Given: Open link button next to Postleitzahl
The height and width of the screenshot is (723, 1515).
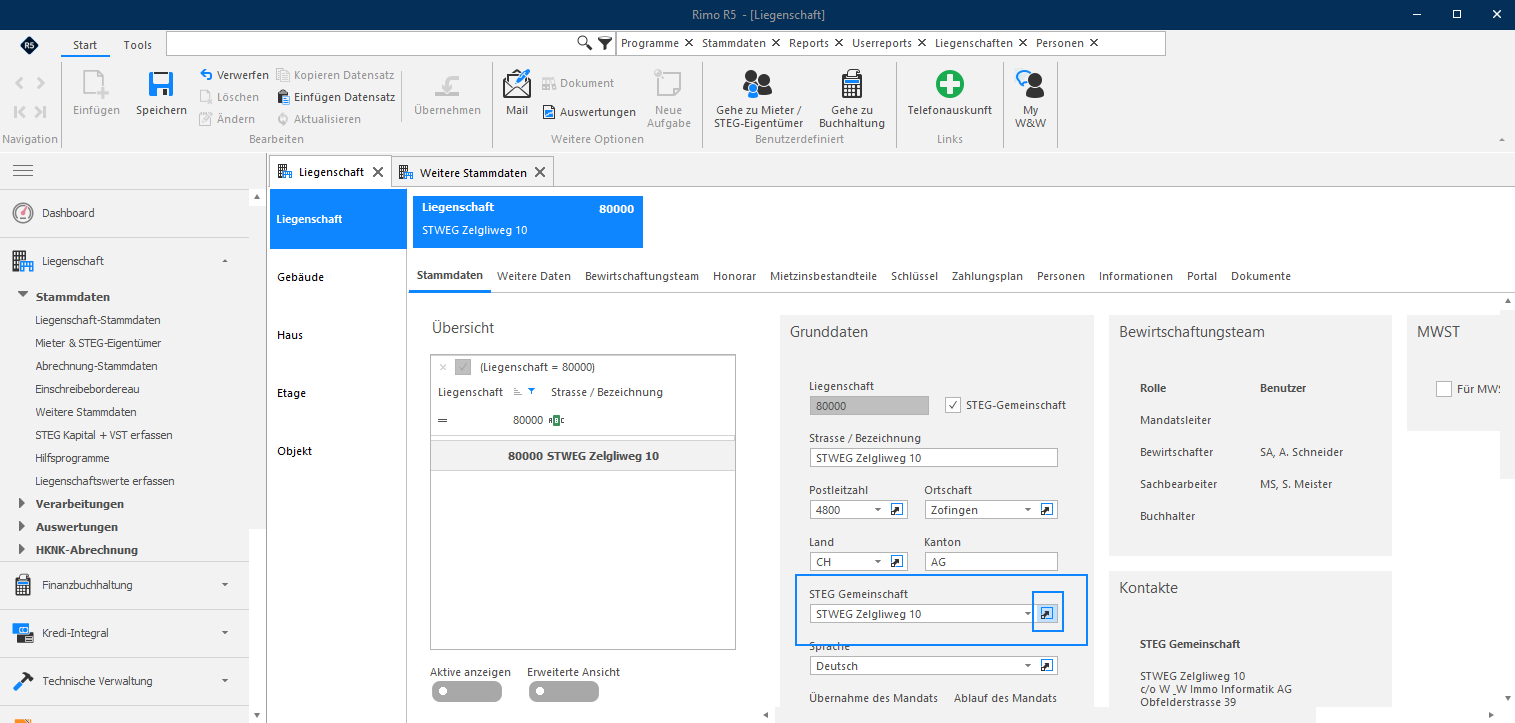Looking at the screenshot, I should 897,509.
